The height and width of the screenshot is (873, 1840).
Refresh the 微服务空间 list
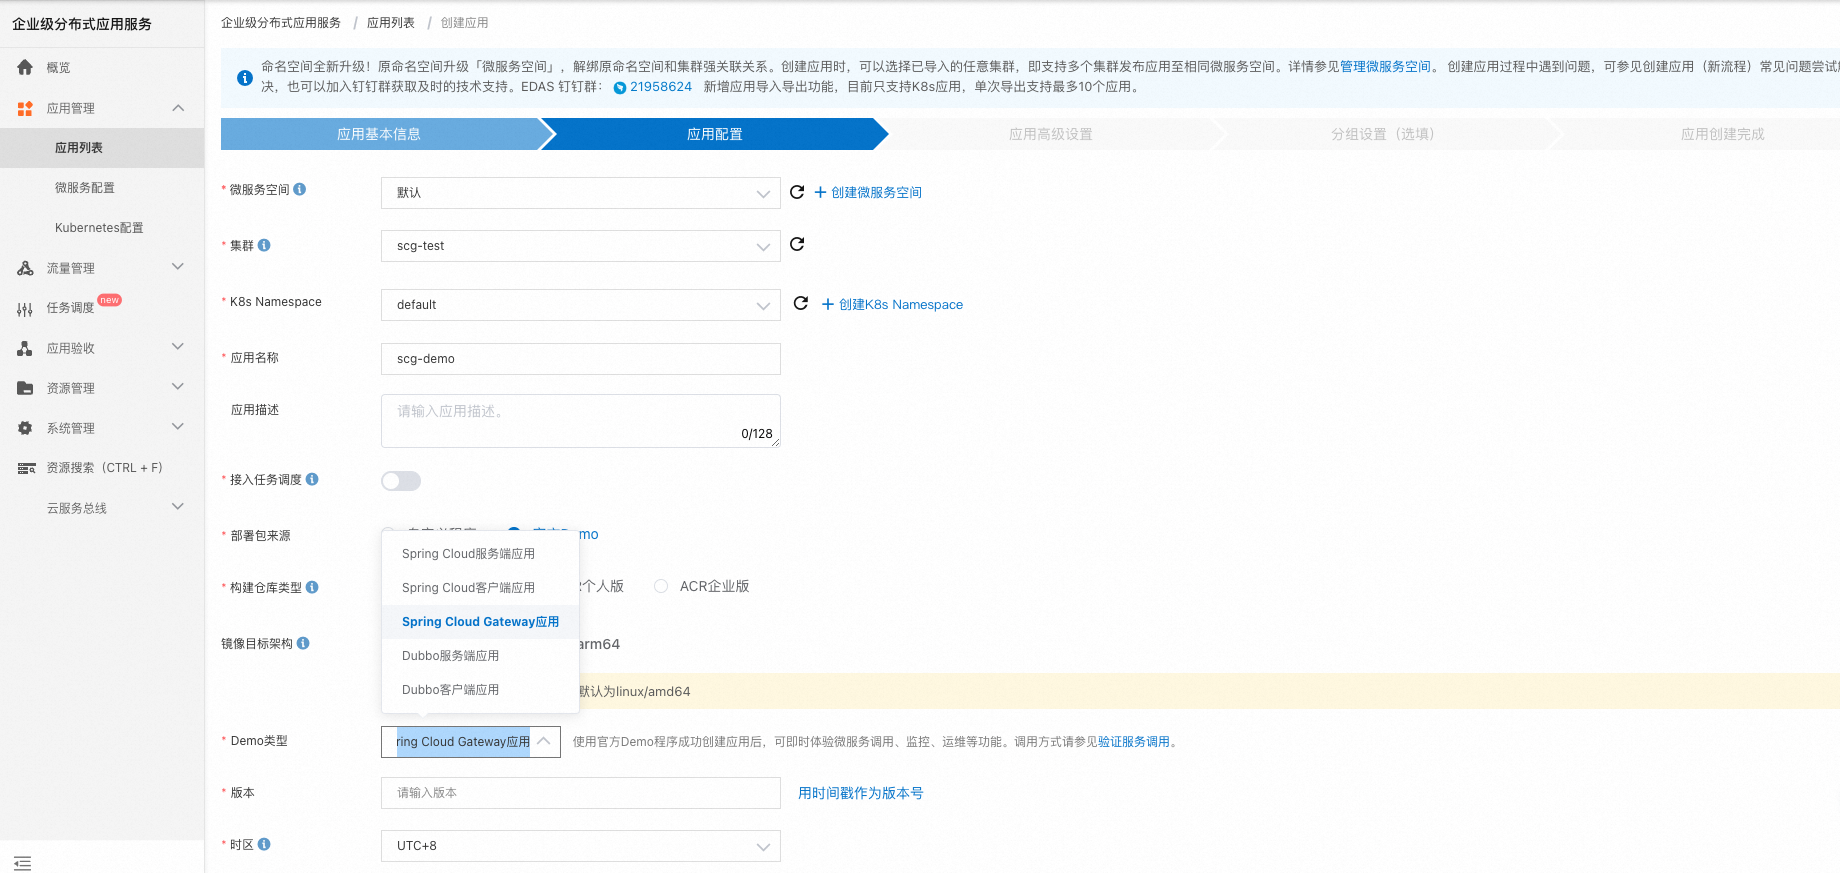pos(797,192)
